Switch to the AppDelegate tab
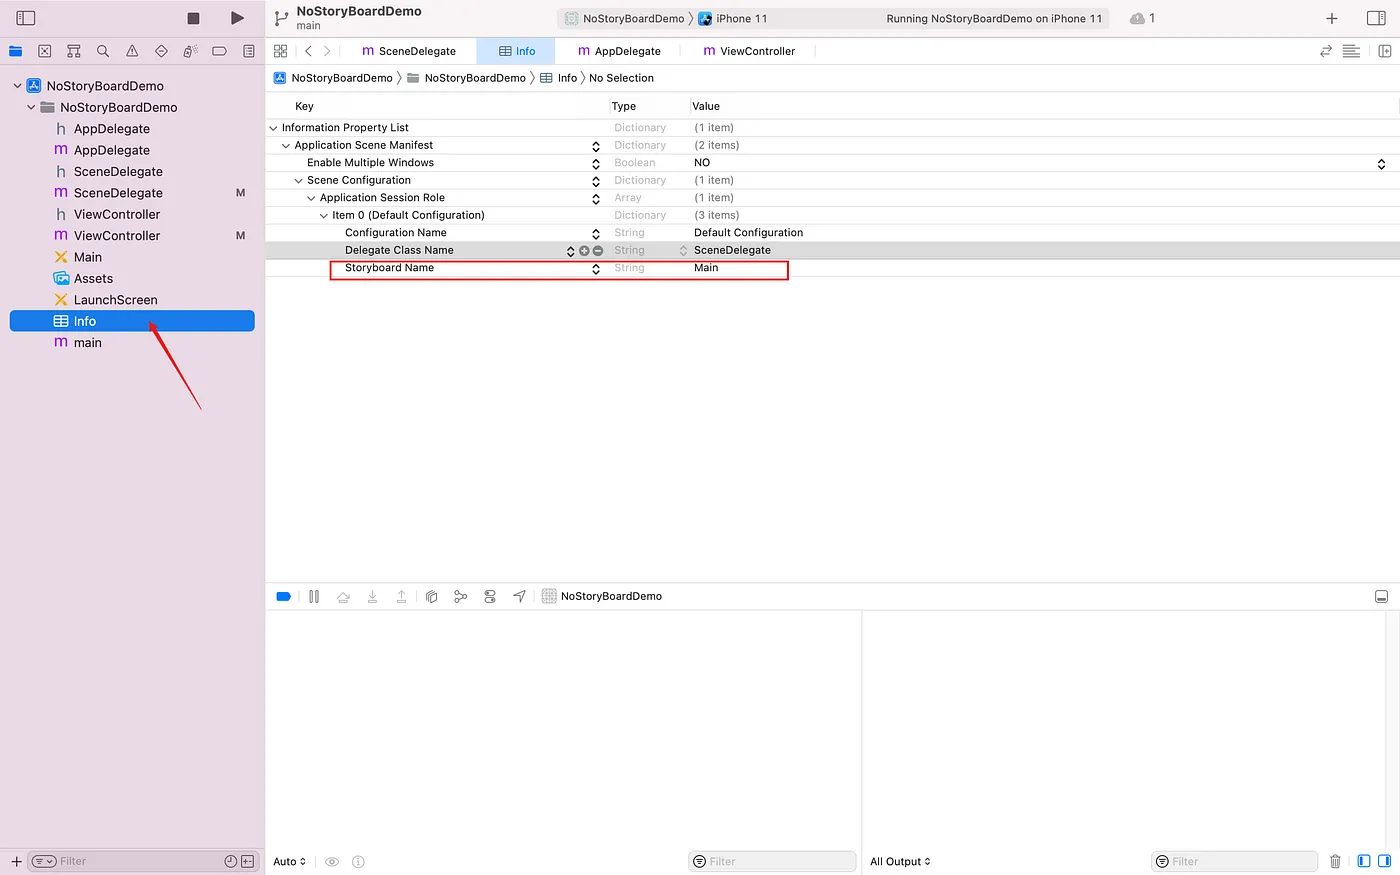The image size is (1400, 875). coord(619,51)
